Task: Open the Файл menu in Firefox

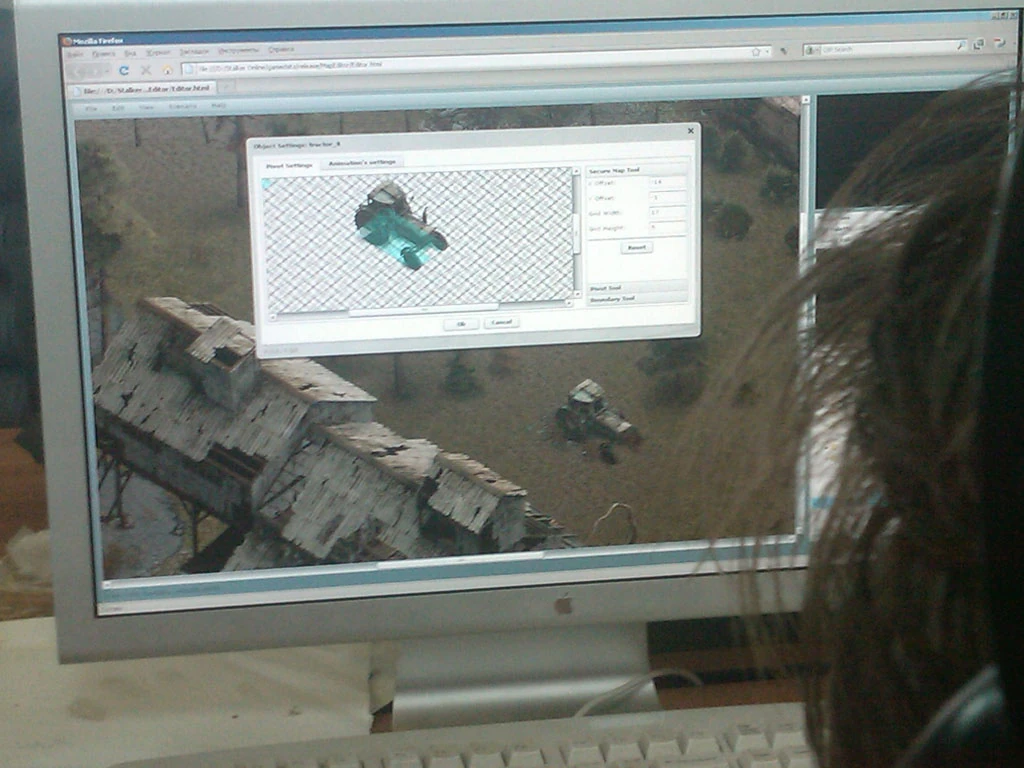Action: [x=74, y=54]
